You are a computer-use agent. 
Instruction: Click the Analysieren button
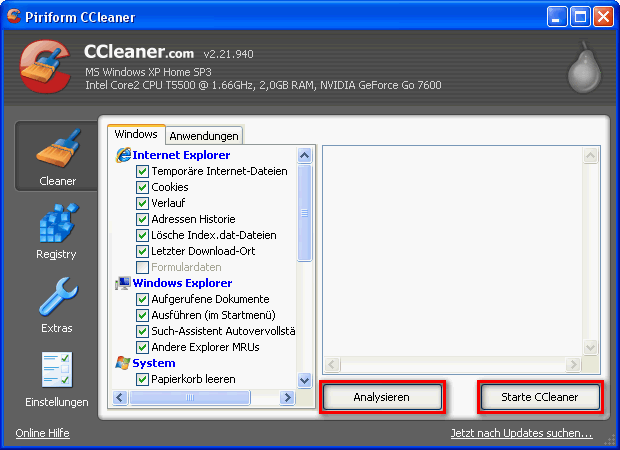point(382,397)
